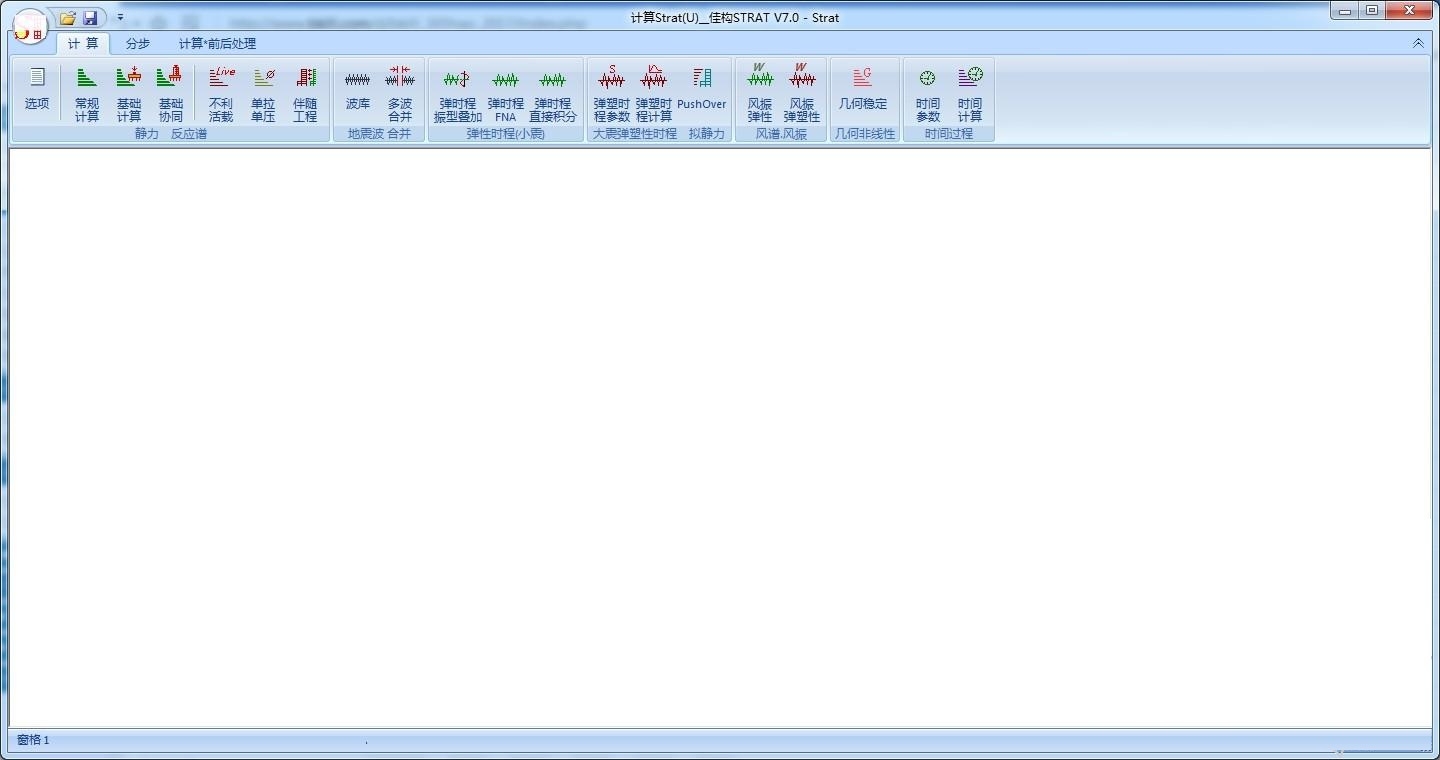Choose 单拉单压 tension-compression tool
The height and width of the screenshot is (760, 1440).
(x=263, y=92)
